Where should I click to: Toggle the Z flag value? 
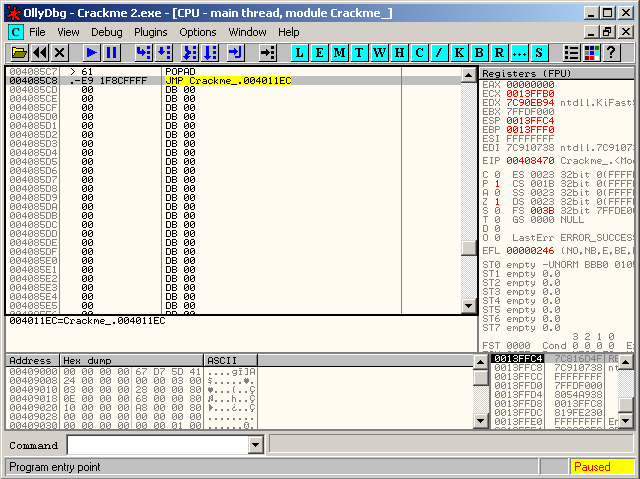point(497,202)
